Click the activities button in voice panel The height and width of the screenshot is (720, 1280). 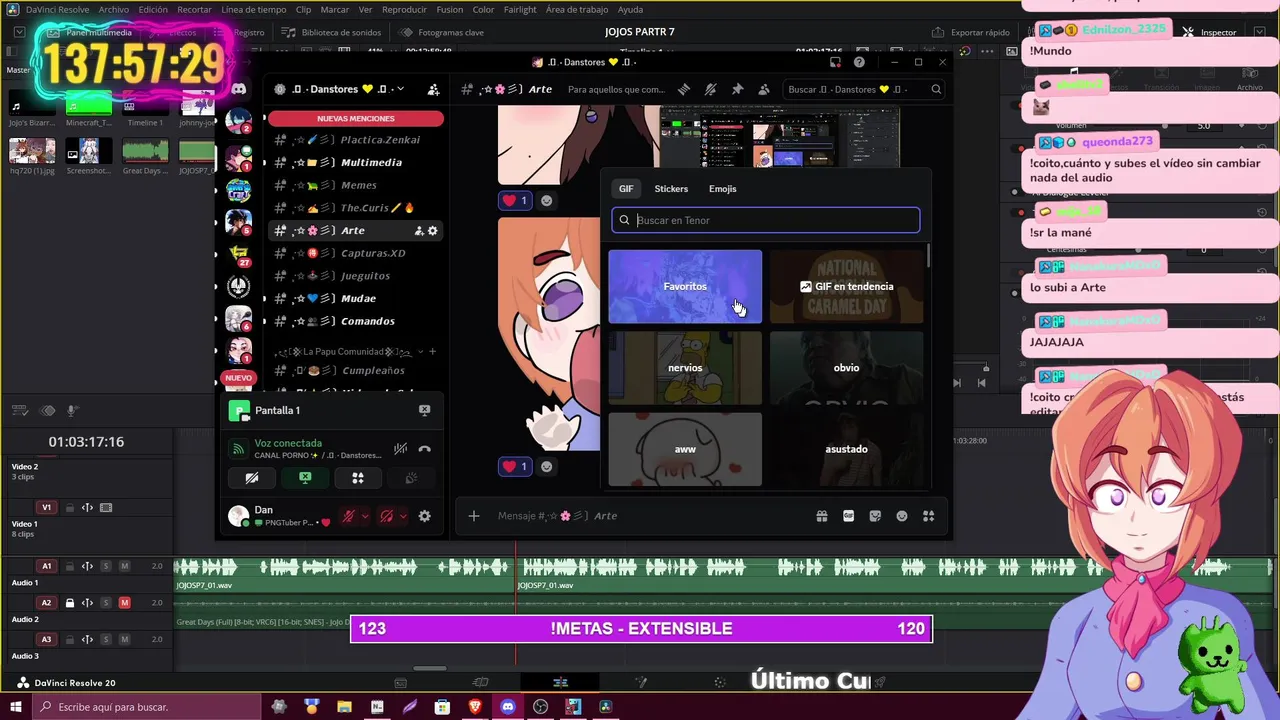(x=357, y=478)
